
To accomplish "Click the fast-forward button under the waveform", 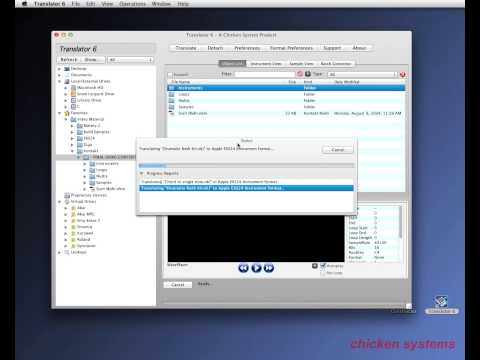I will tap(269, 268).
